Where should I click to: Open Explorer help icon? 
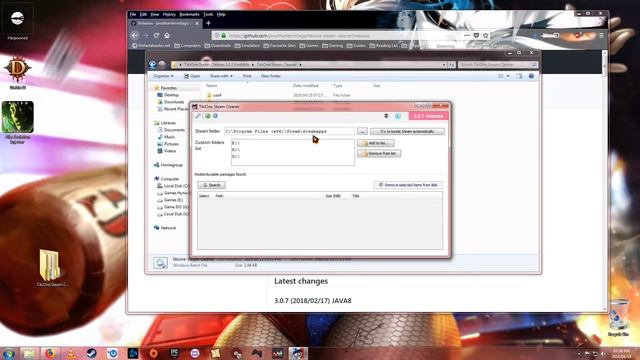pyautogui.click(x=531, y=76)
